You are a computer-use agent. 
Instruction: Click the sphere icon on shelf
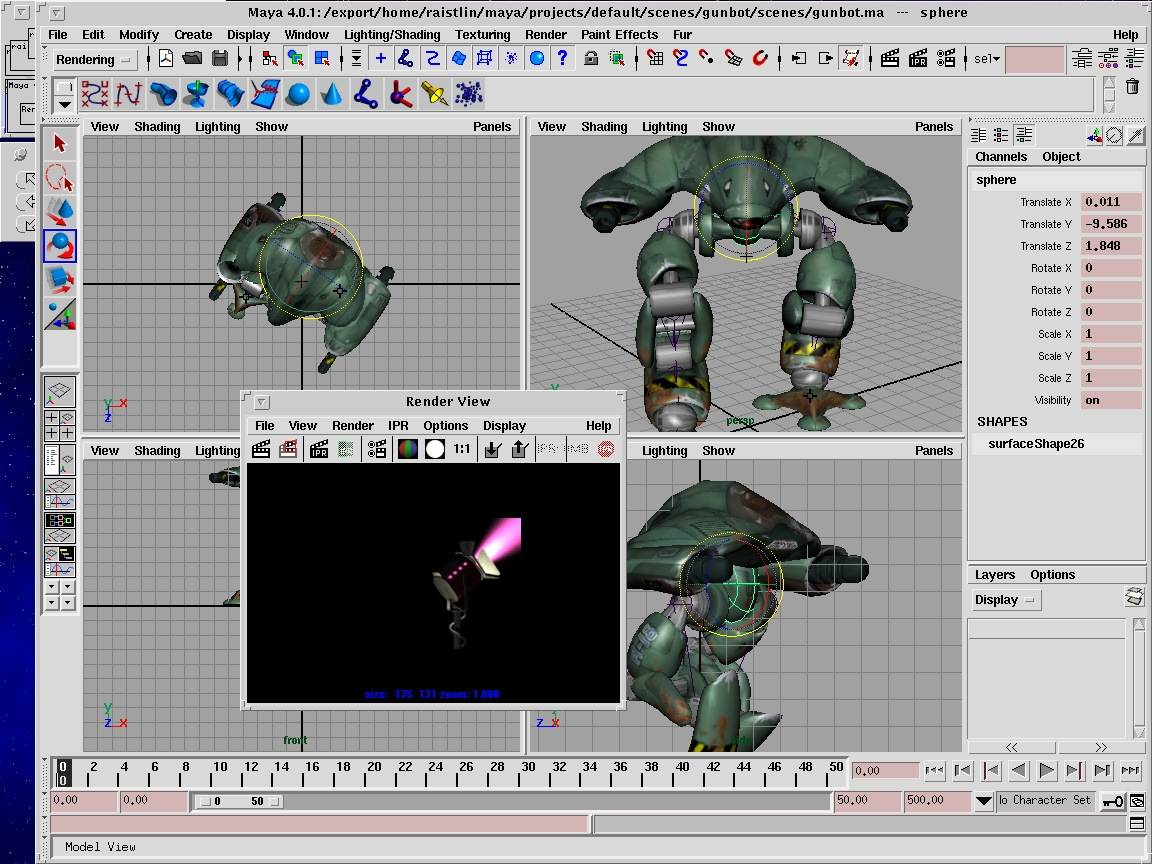coord(298,95)
